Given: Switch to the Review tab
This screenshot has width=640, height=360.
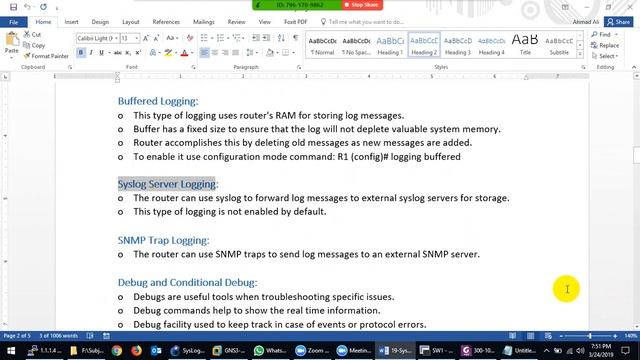Looking at the screenshot, I should coord(236,22).
